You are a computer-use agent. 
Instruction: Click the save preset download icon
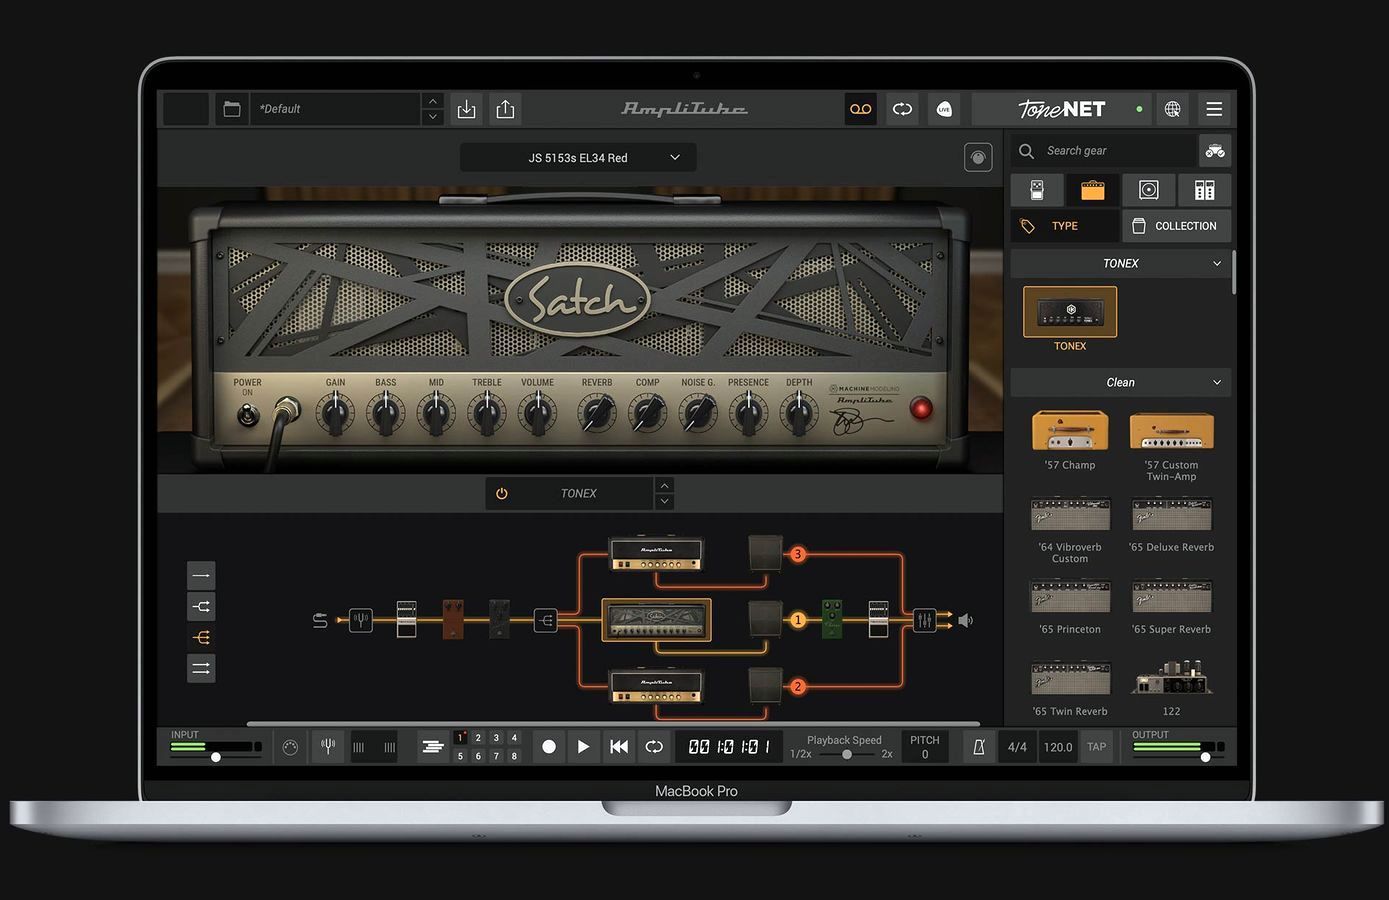pyautogui.click(x=467, y=109)
